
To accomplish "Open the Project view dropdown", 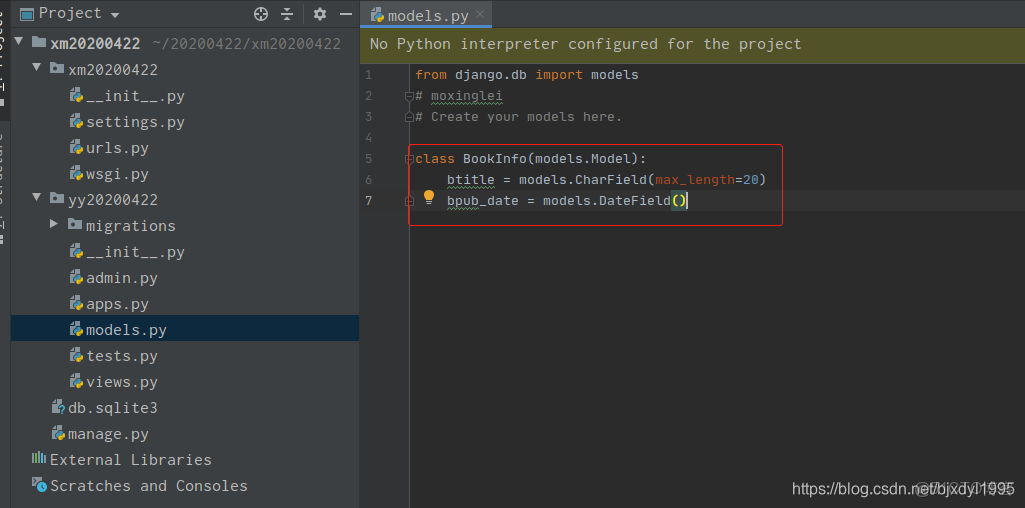I will tap(115, 15).
